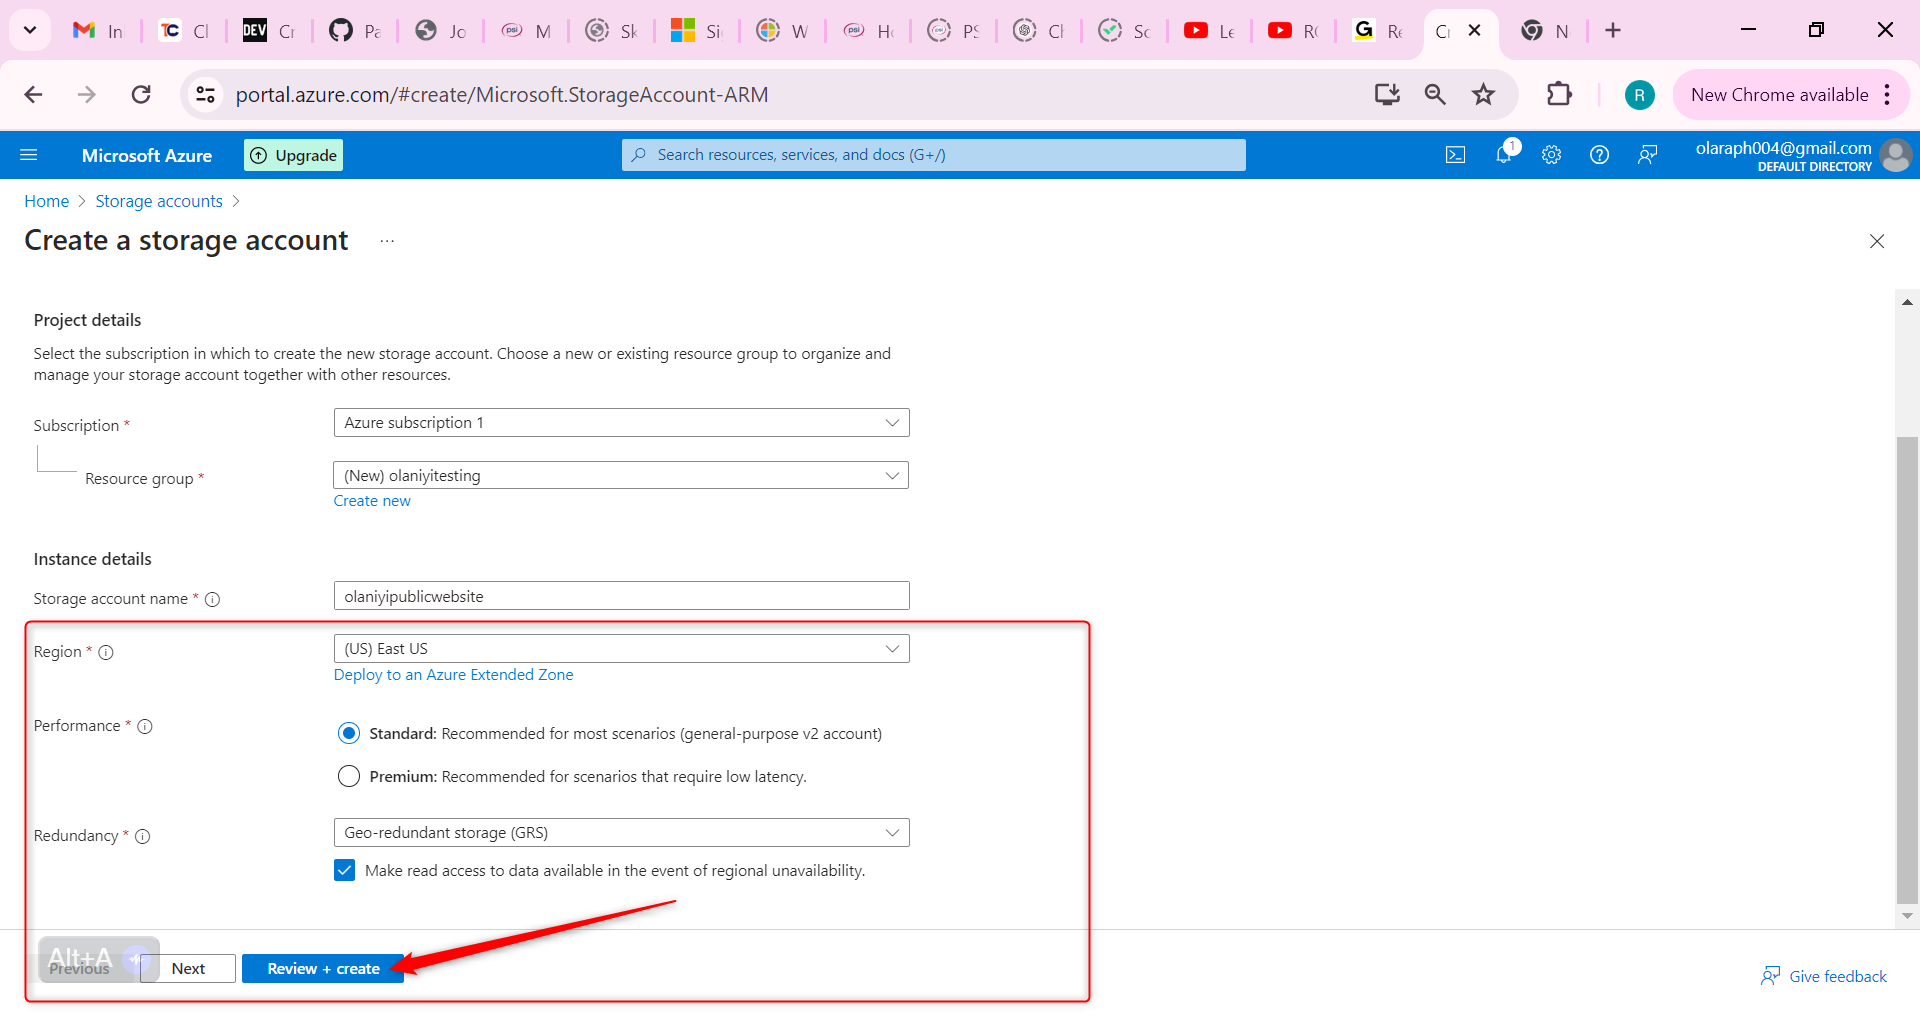Open the Chrome tab search dropdown
Viewport: 1920px width, 1020px height.
[30, 31]
